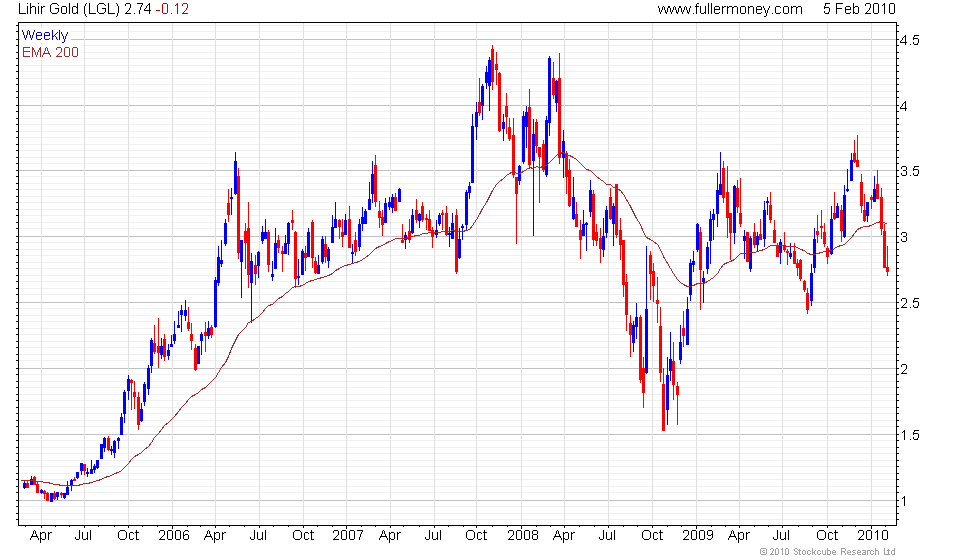Click the 1 price axis label
This screenshot has width=980, height=560.
coord(904,501)
